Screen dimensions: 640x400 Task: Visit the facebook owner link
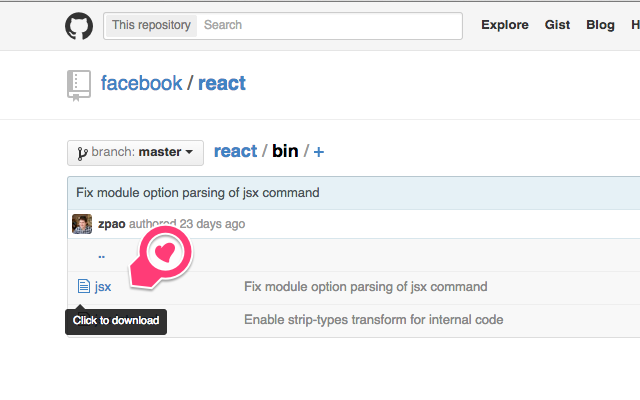click(x=142, y=83)
